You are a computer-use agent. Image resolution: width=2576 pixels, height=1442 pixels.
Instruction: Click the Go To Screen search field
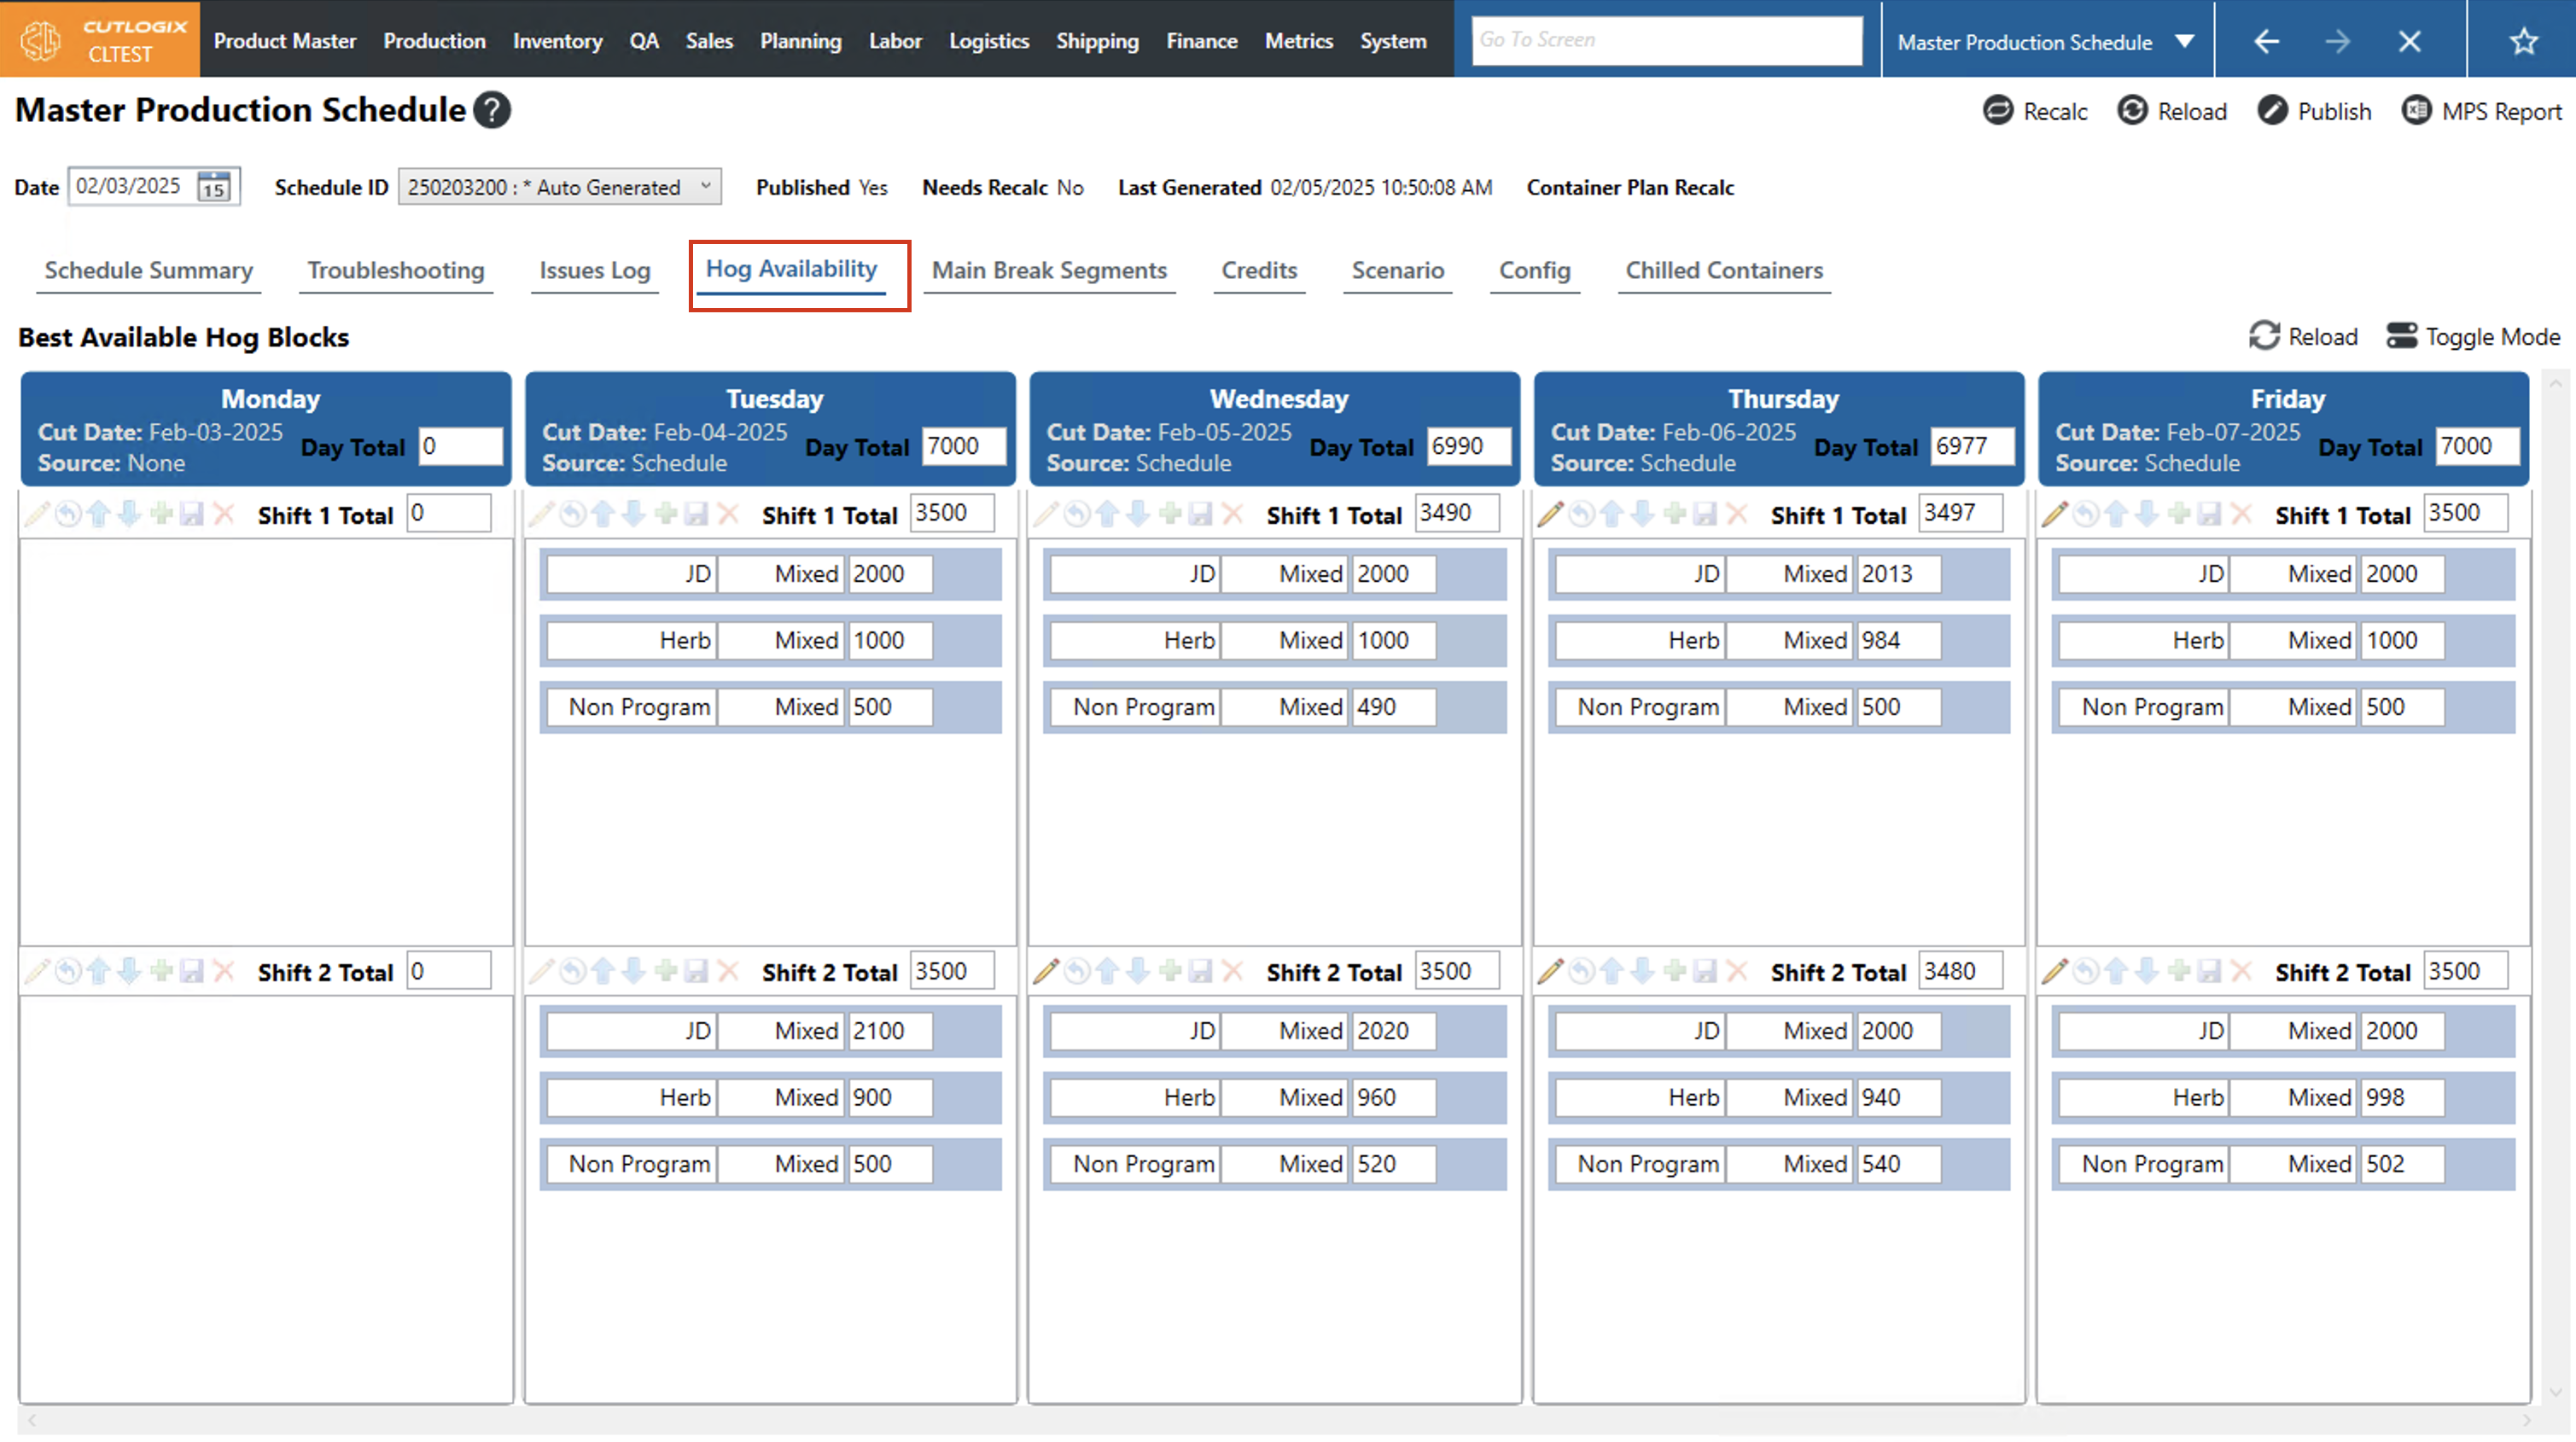pos(1666,40)
